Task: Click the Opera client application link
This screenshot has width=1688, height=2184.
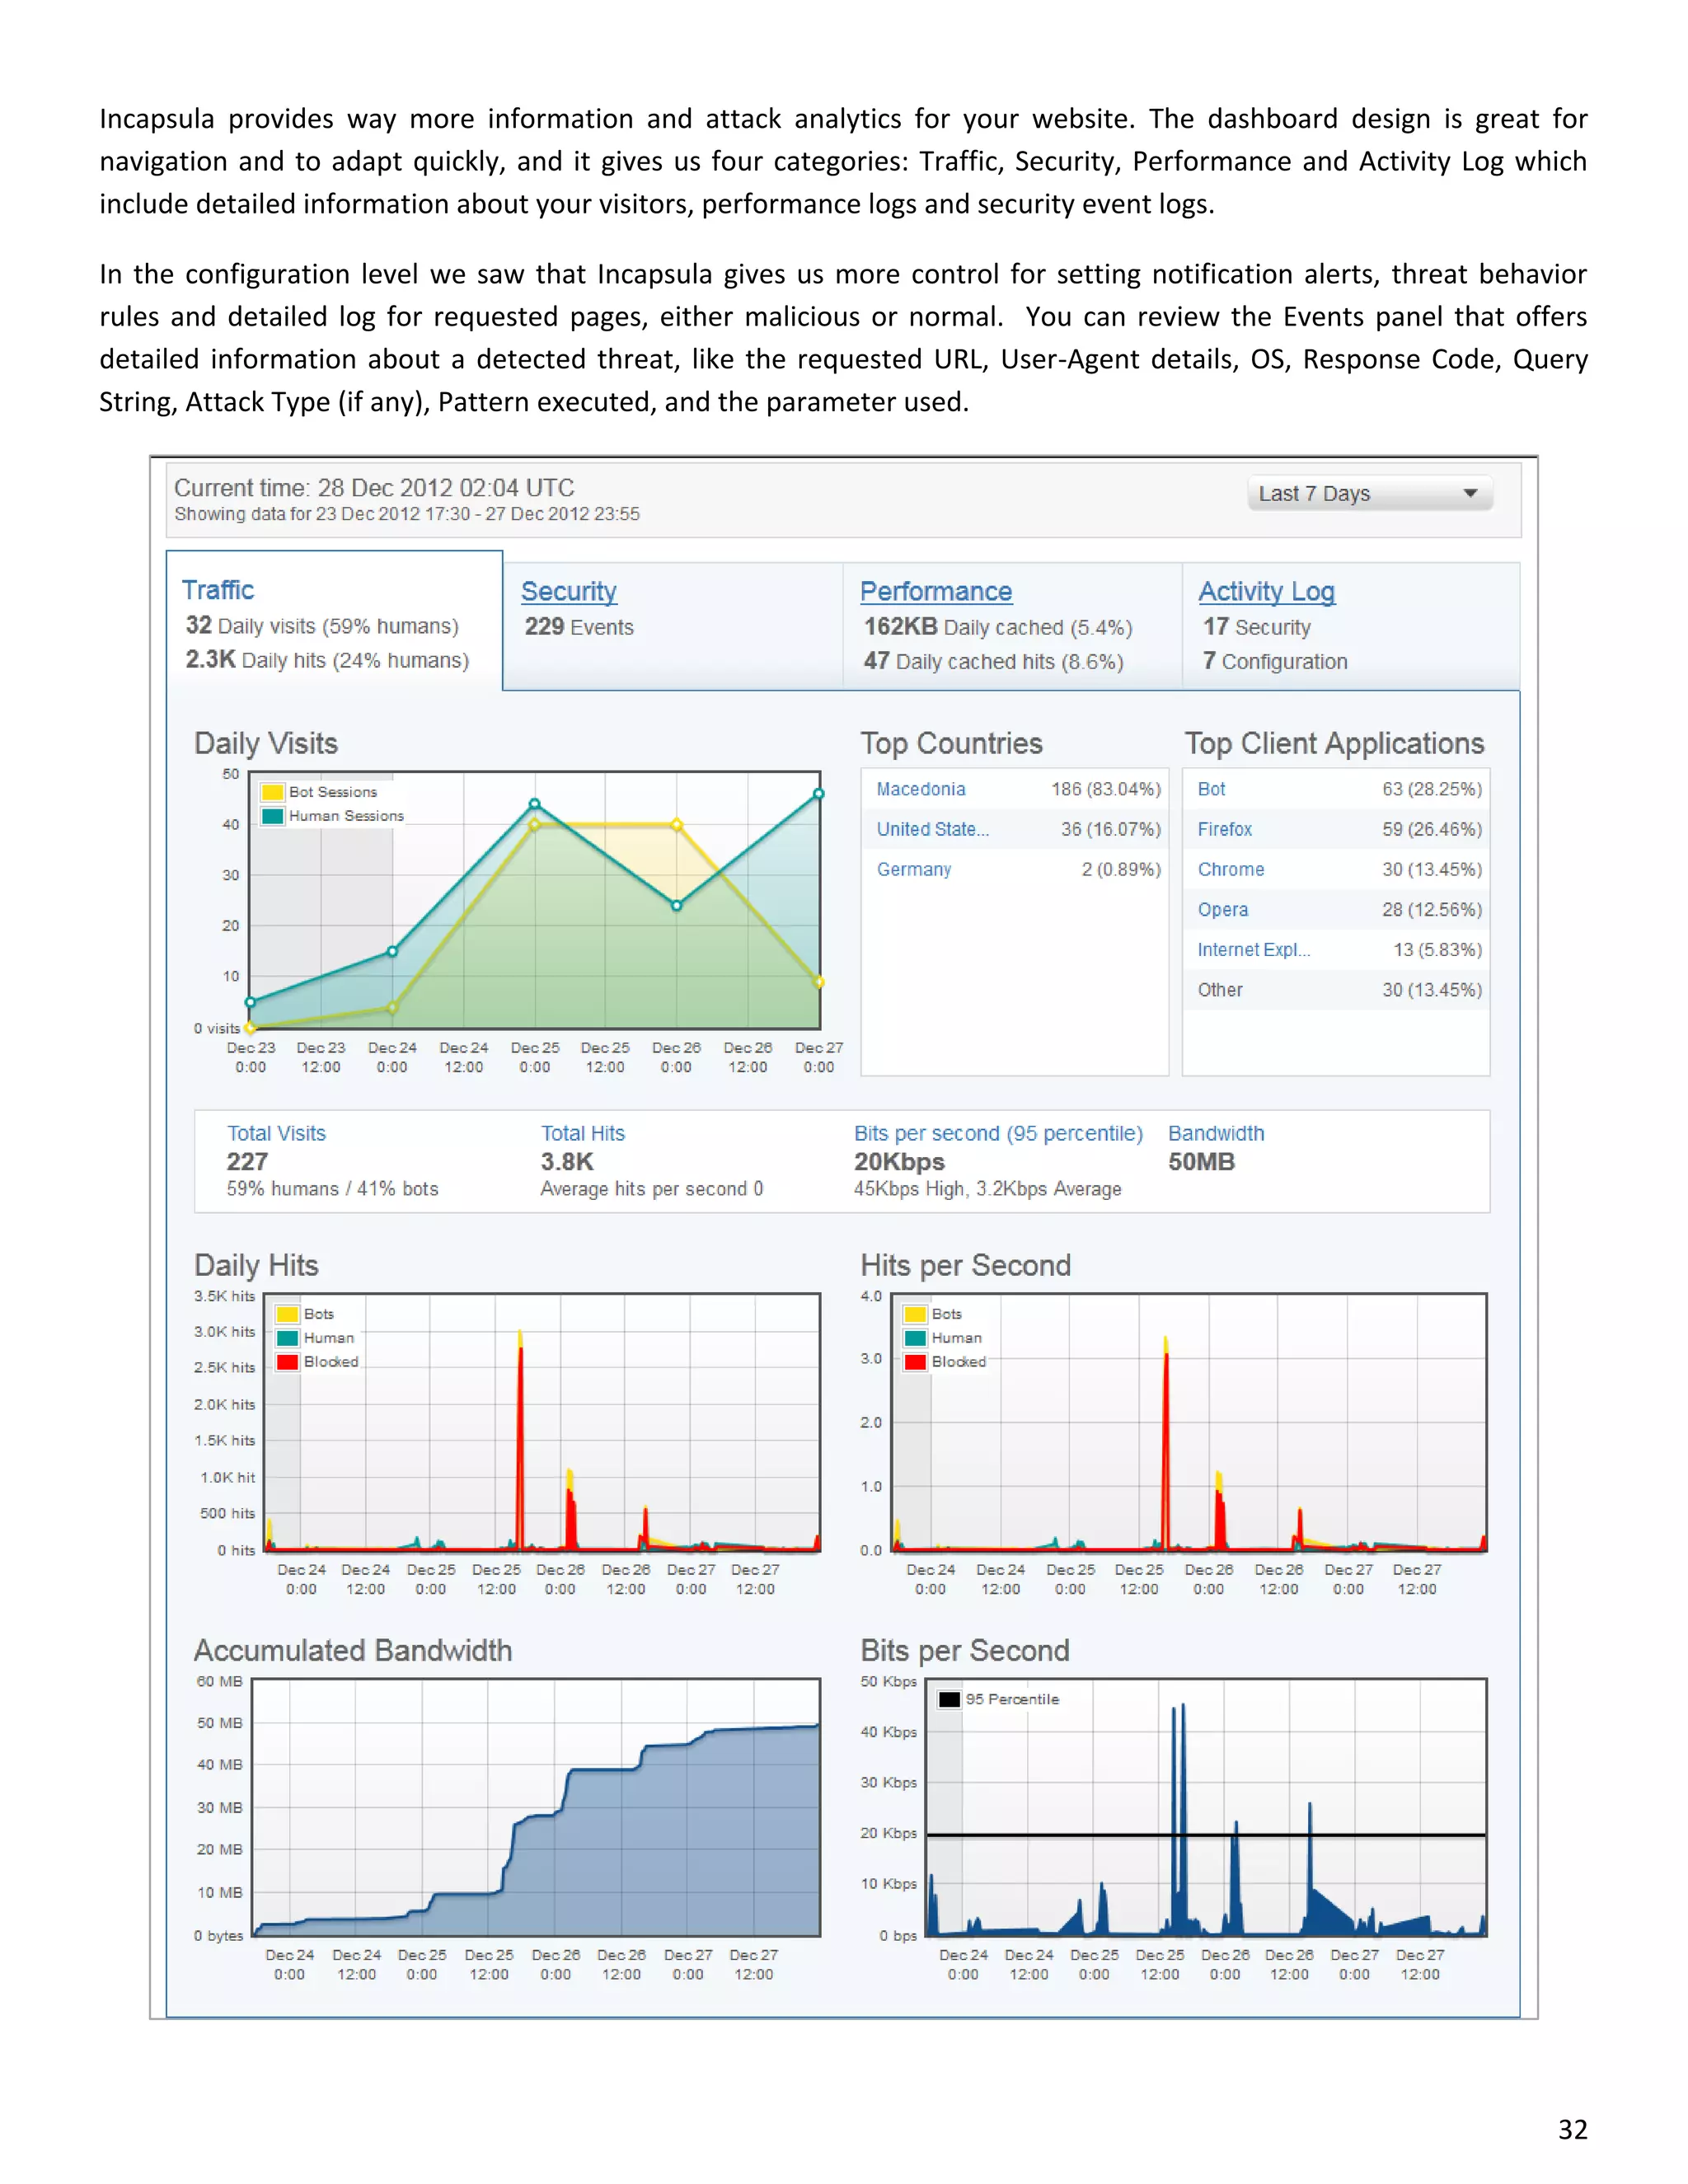Action: point(1223,909)
